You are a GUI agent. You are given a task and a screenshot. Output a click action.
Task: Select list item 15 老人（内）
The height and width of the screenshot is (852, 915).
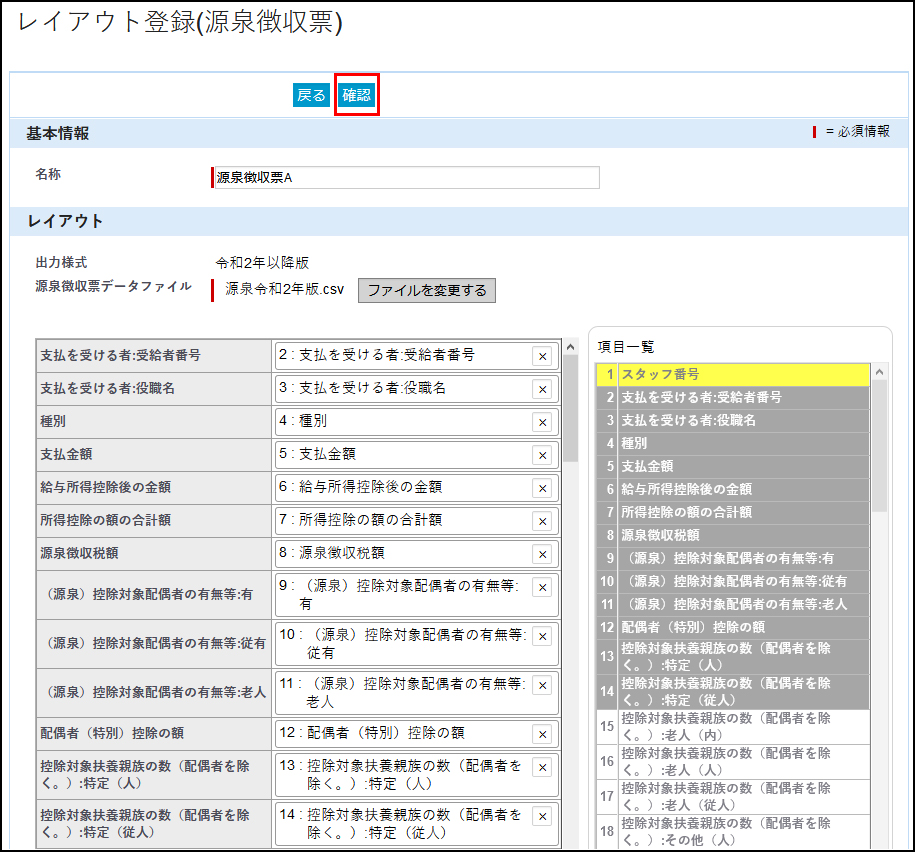(x=733, y=727)
